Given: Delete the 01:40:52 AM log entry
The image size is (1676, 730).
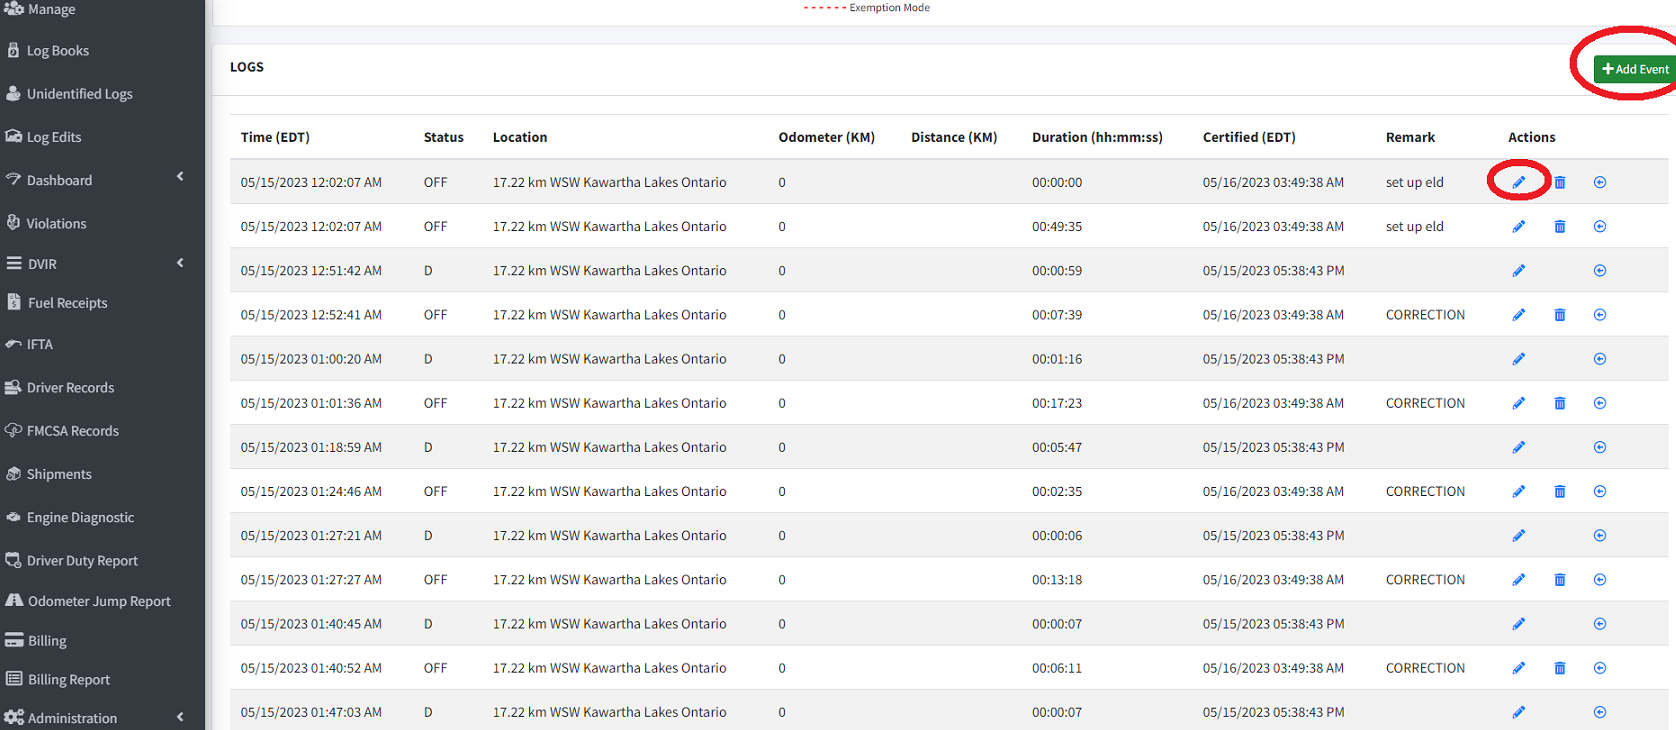Looking at the screenshot, I should (1559, 668).
